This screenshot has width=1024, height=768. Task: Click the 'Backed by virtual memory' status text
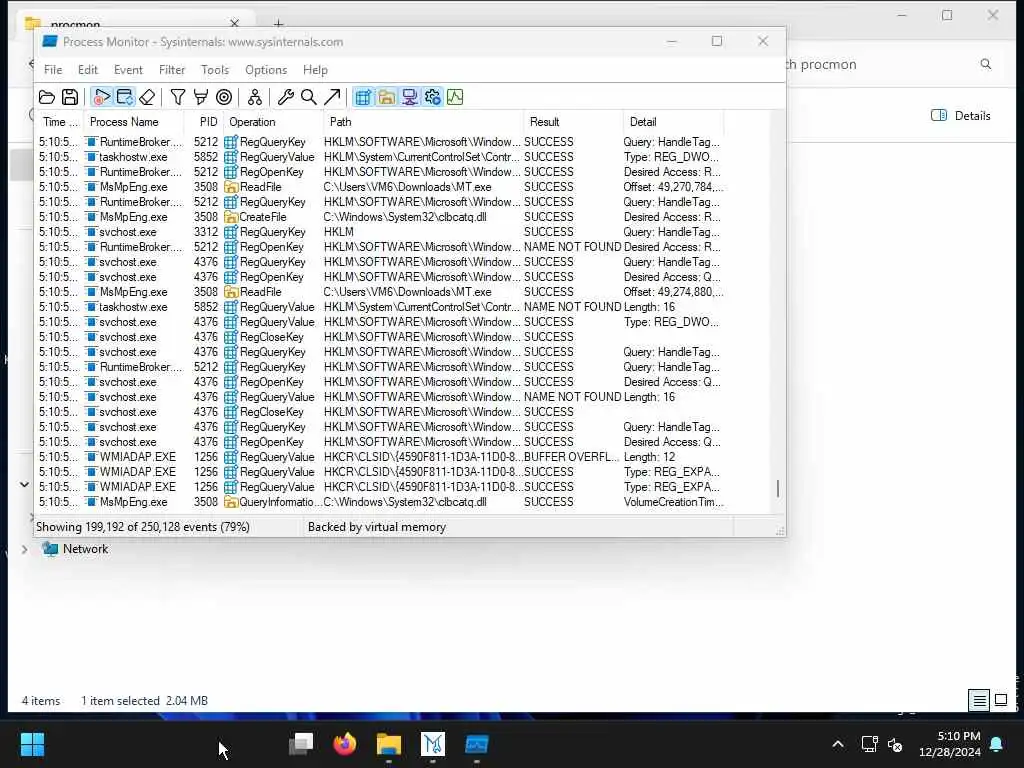[x=377, y=527]
